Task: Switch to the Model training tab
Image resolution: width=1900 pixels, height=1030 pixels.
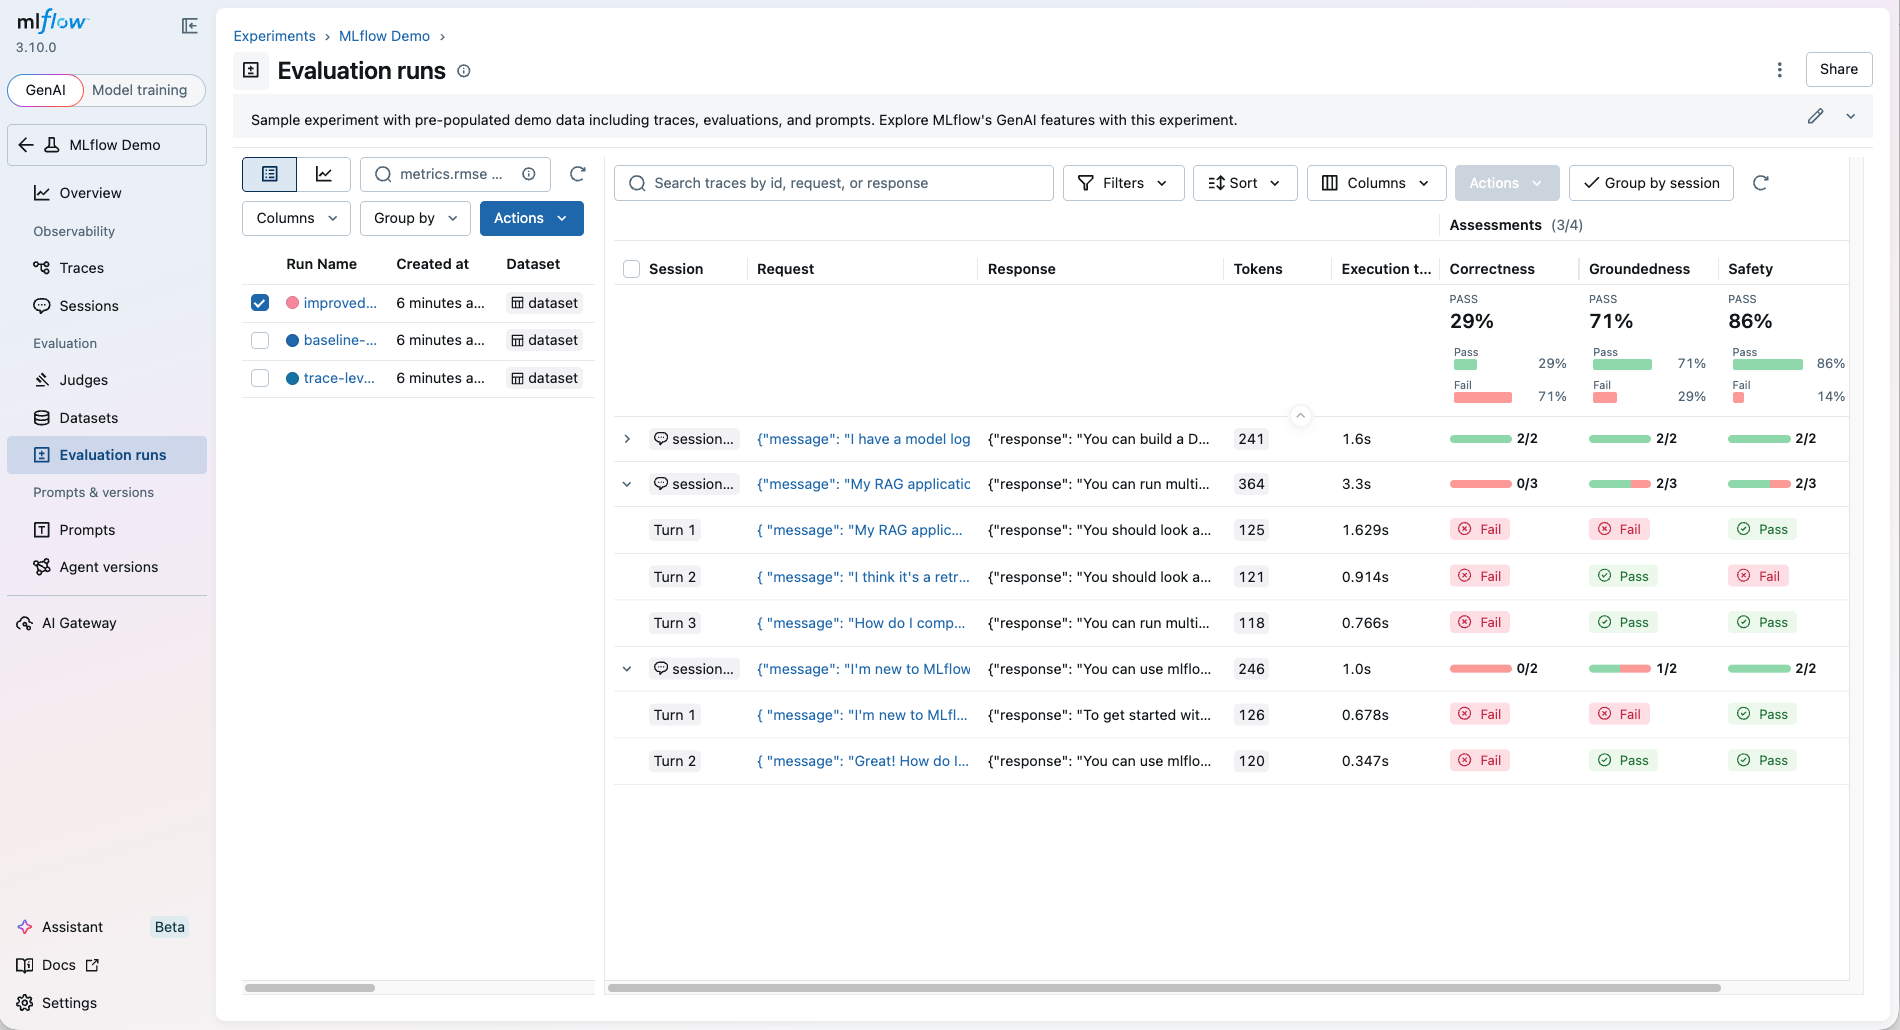Action: point(140,90)
